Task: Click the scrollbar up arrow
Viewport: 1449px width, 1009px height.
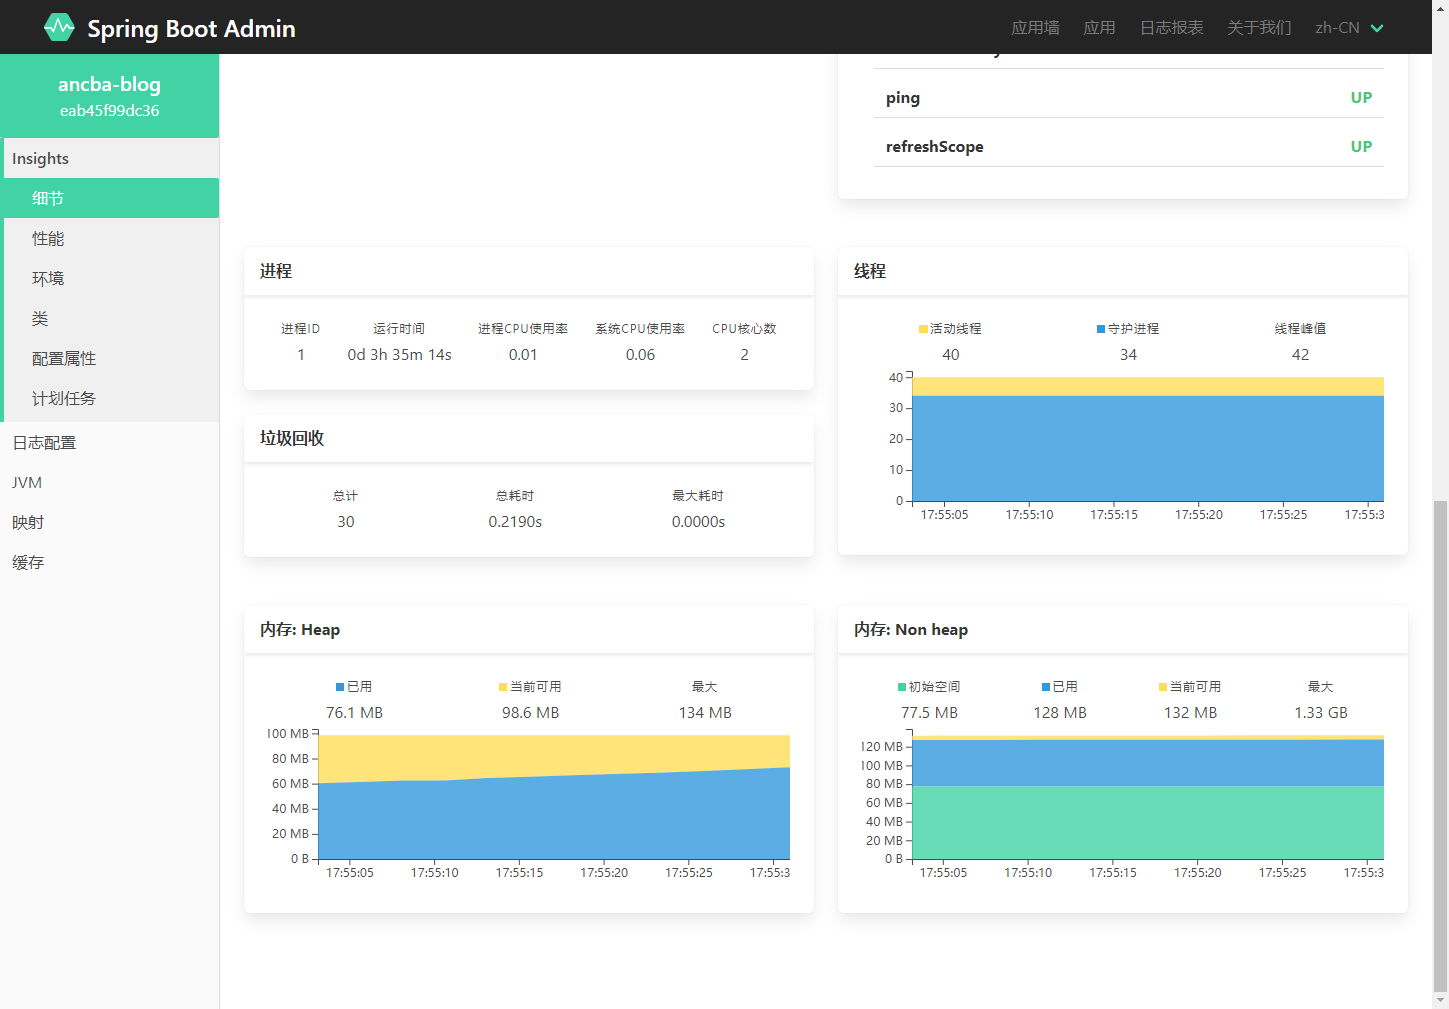Action: 1440,7
